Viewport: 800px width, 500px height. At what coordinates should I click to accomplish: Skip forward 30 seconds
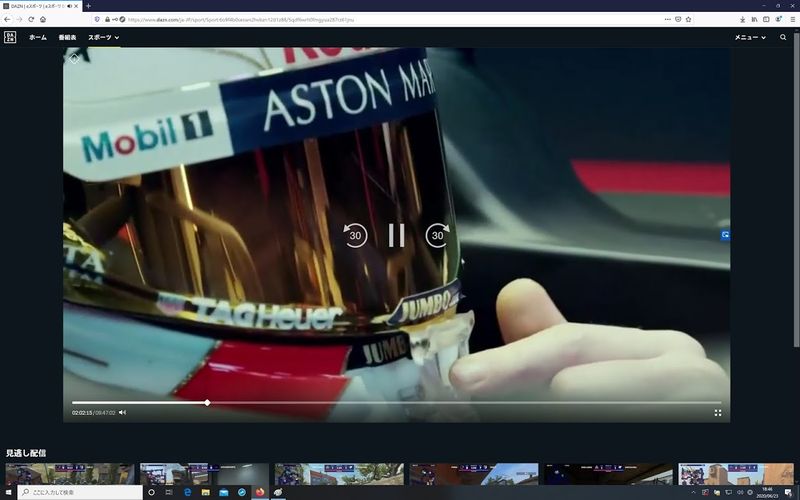438,235
